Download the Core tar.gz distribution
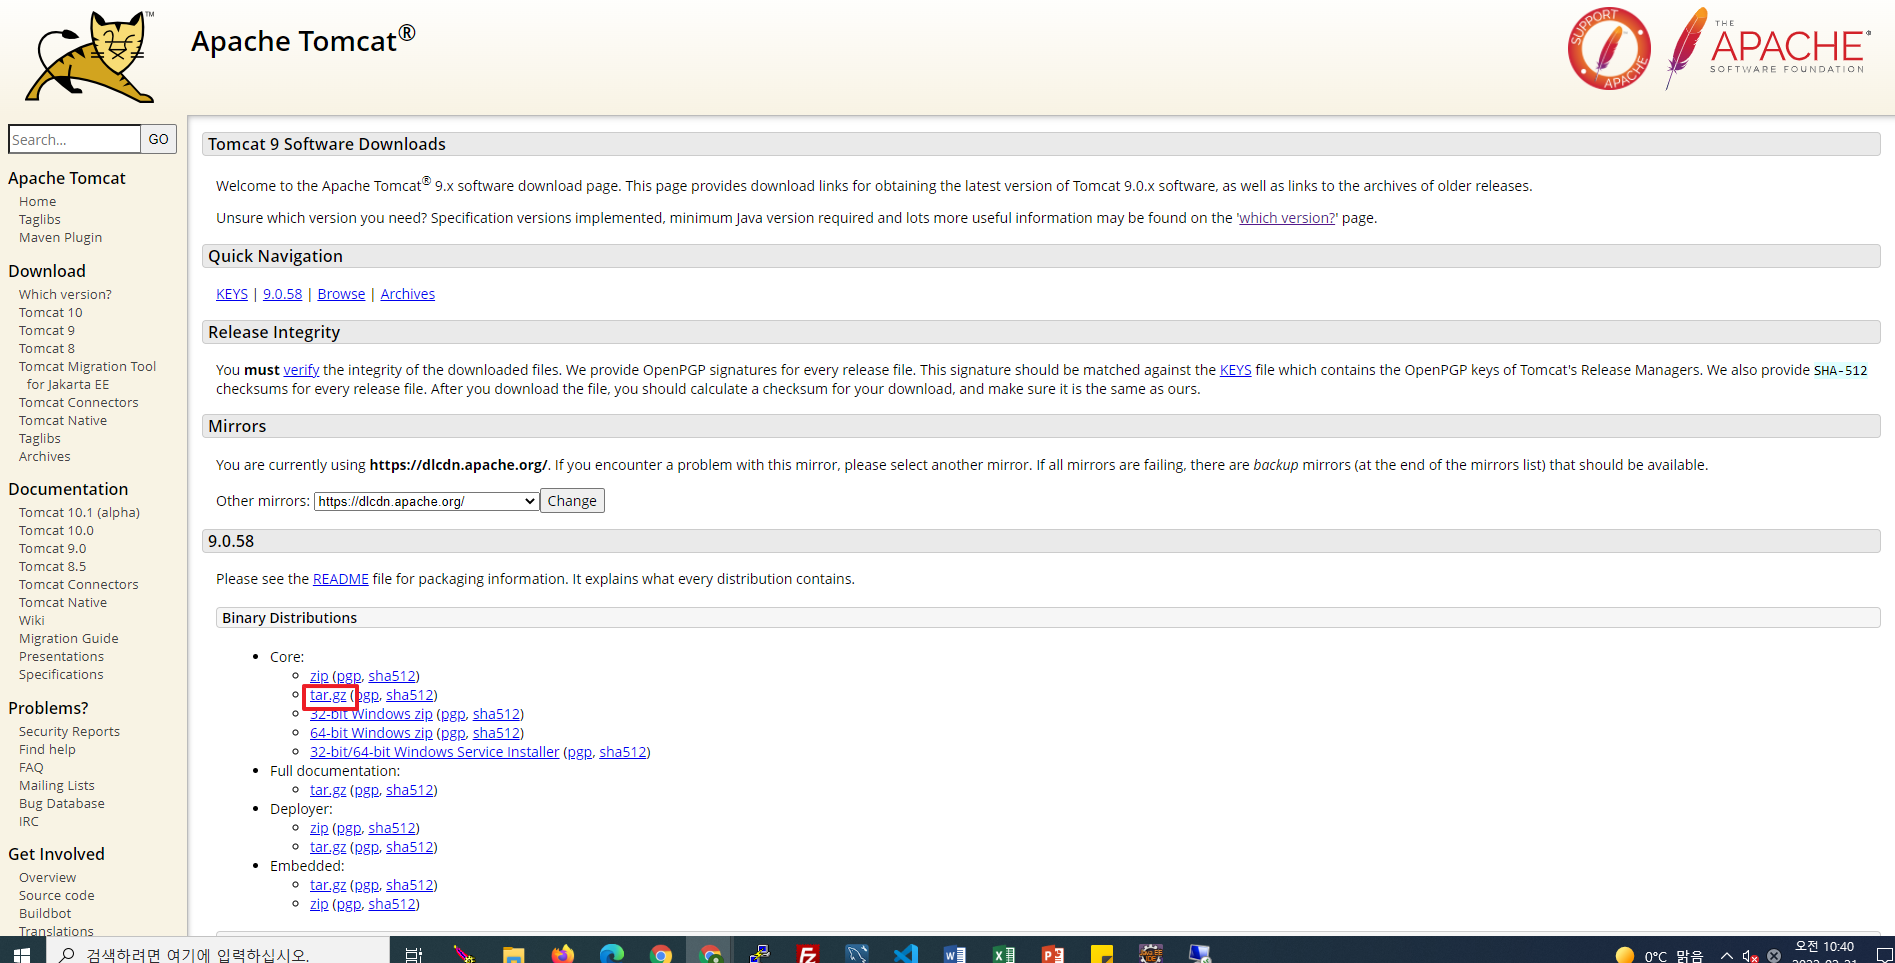The image size is (1895, 963). [328, 694]
